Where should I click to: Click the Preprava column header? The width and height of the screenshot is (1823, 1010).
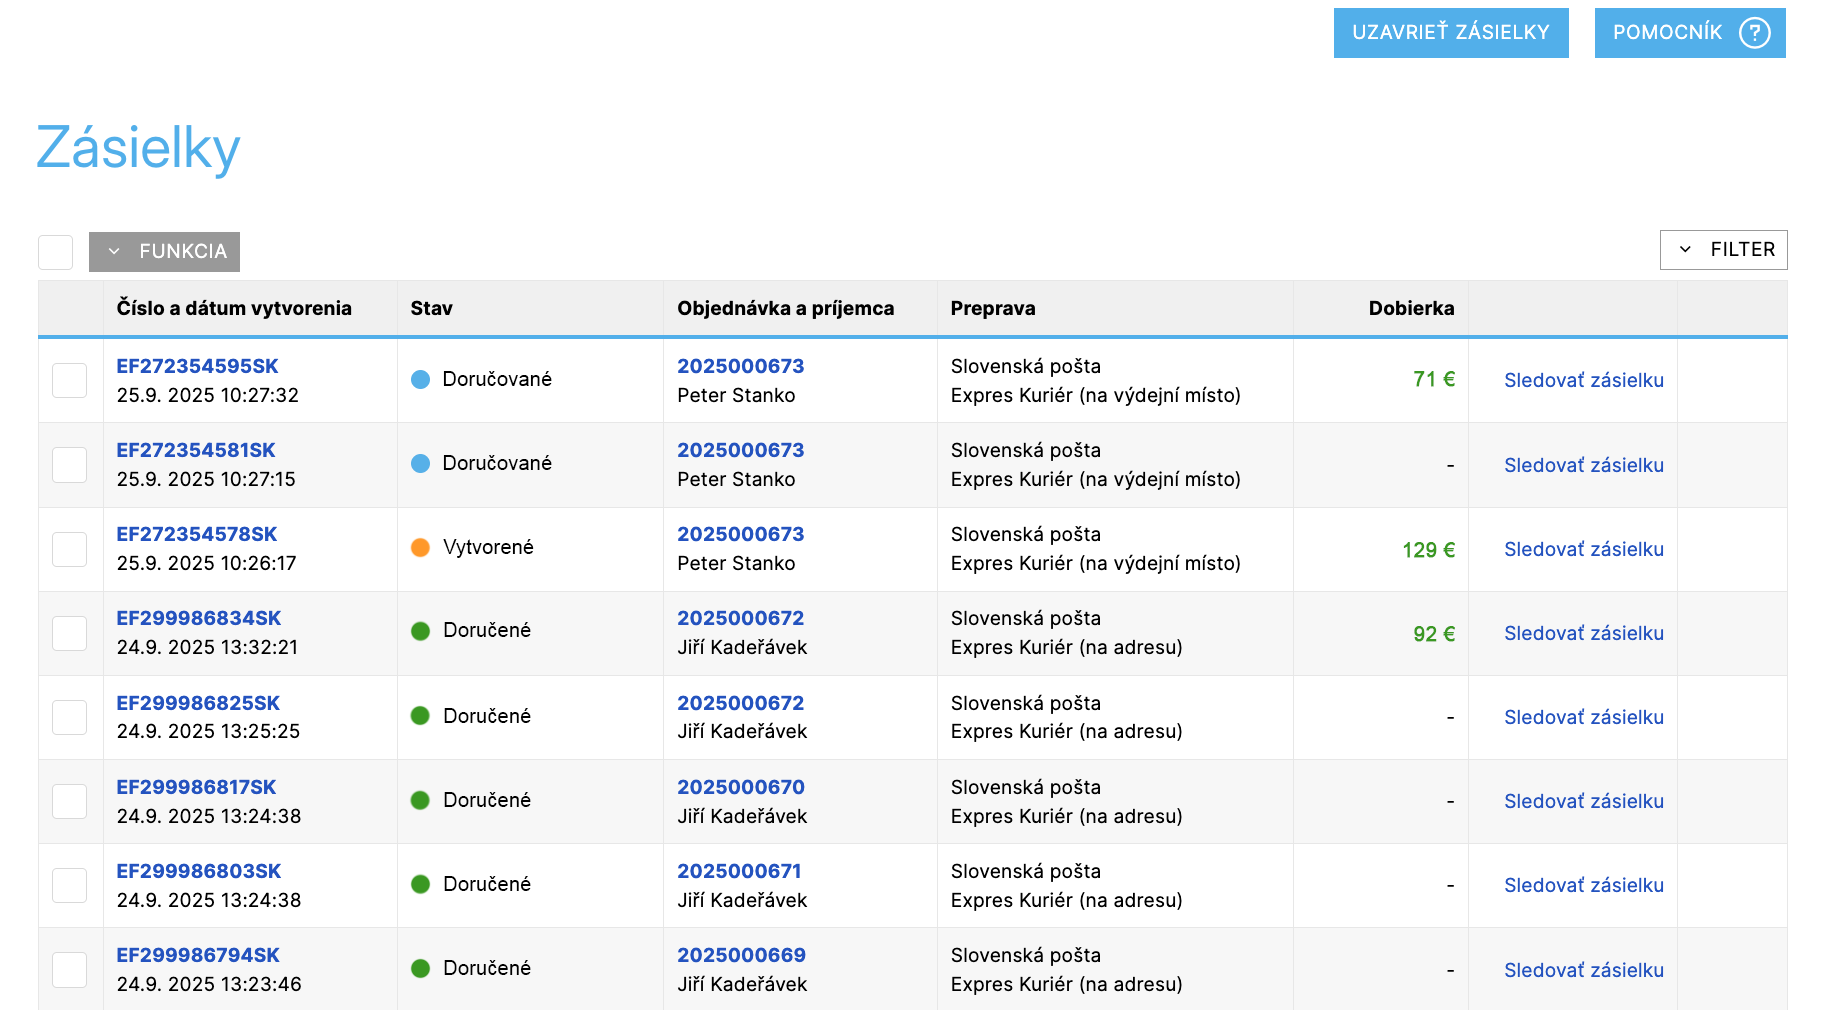(x=993, y=308)
